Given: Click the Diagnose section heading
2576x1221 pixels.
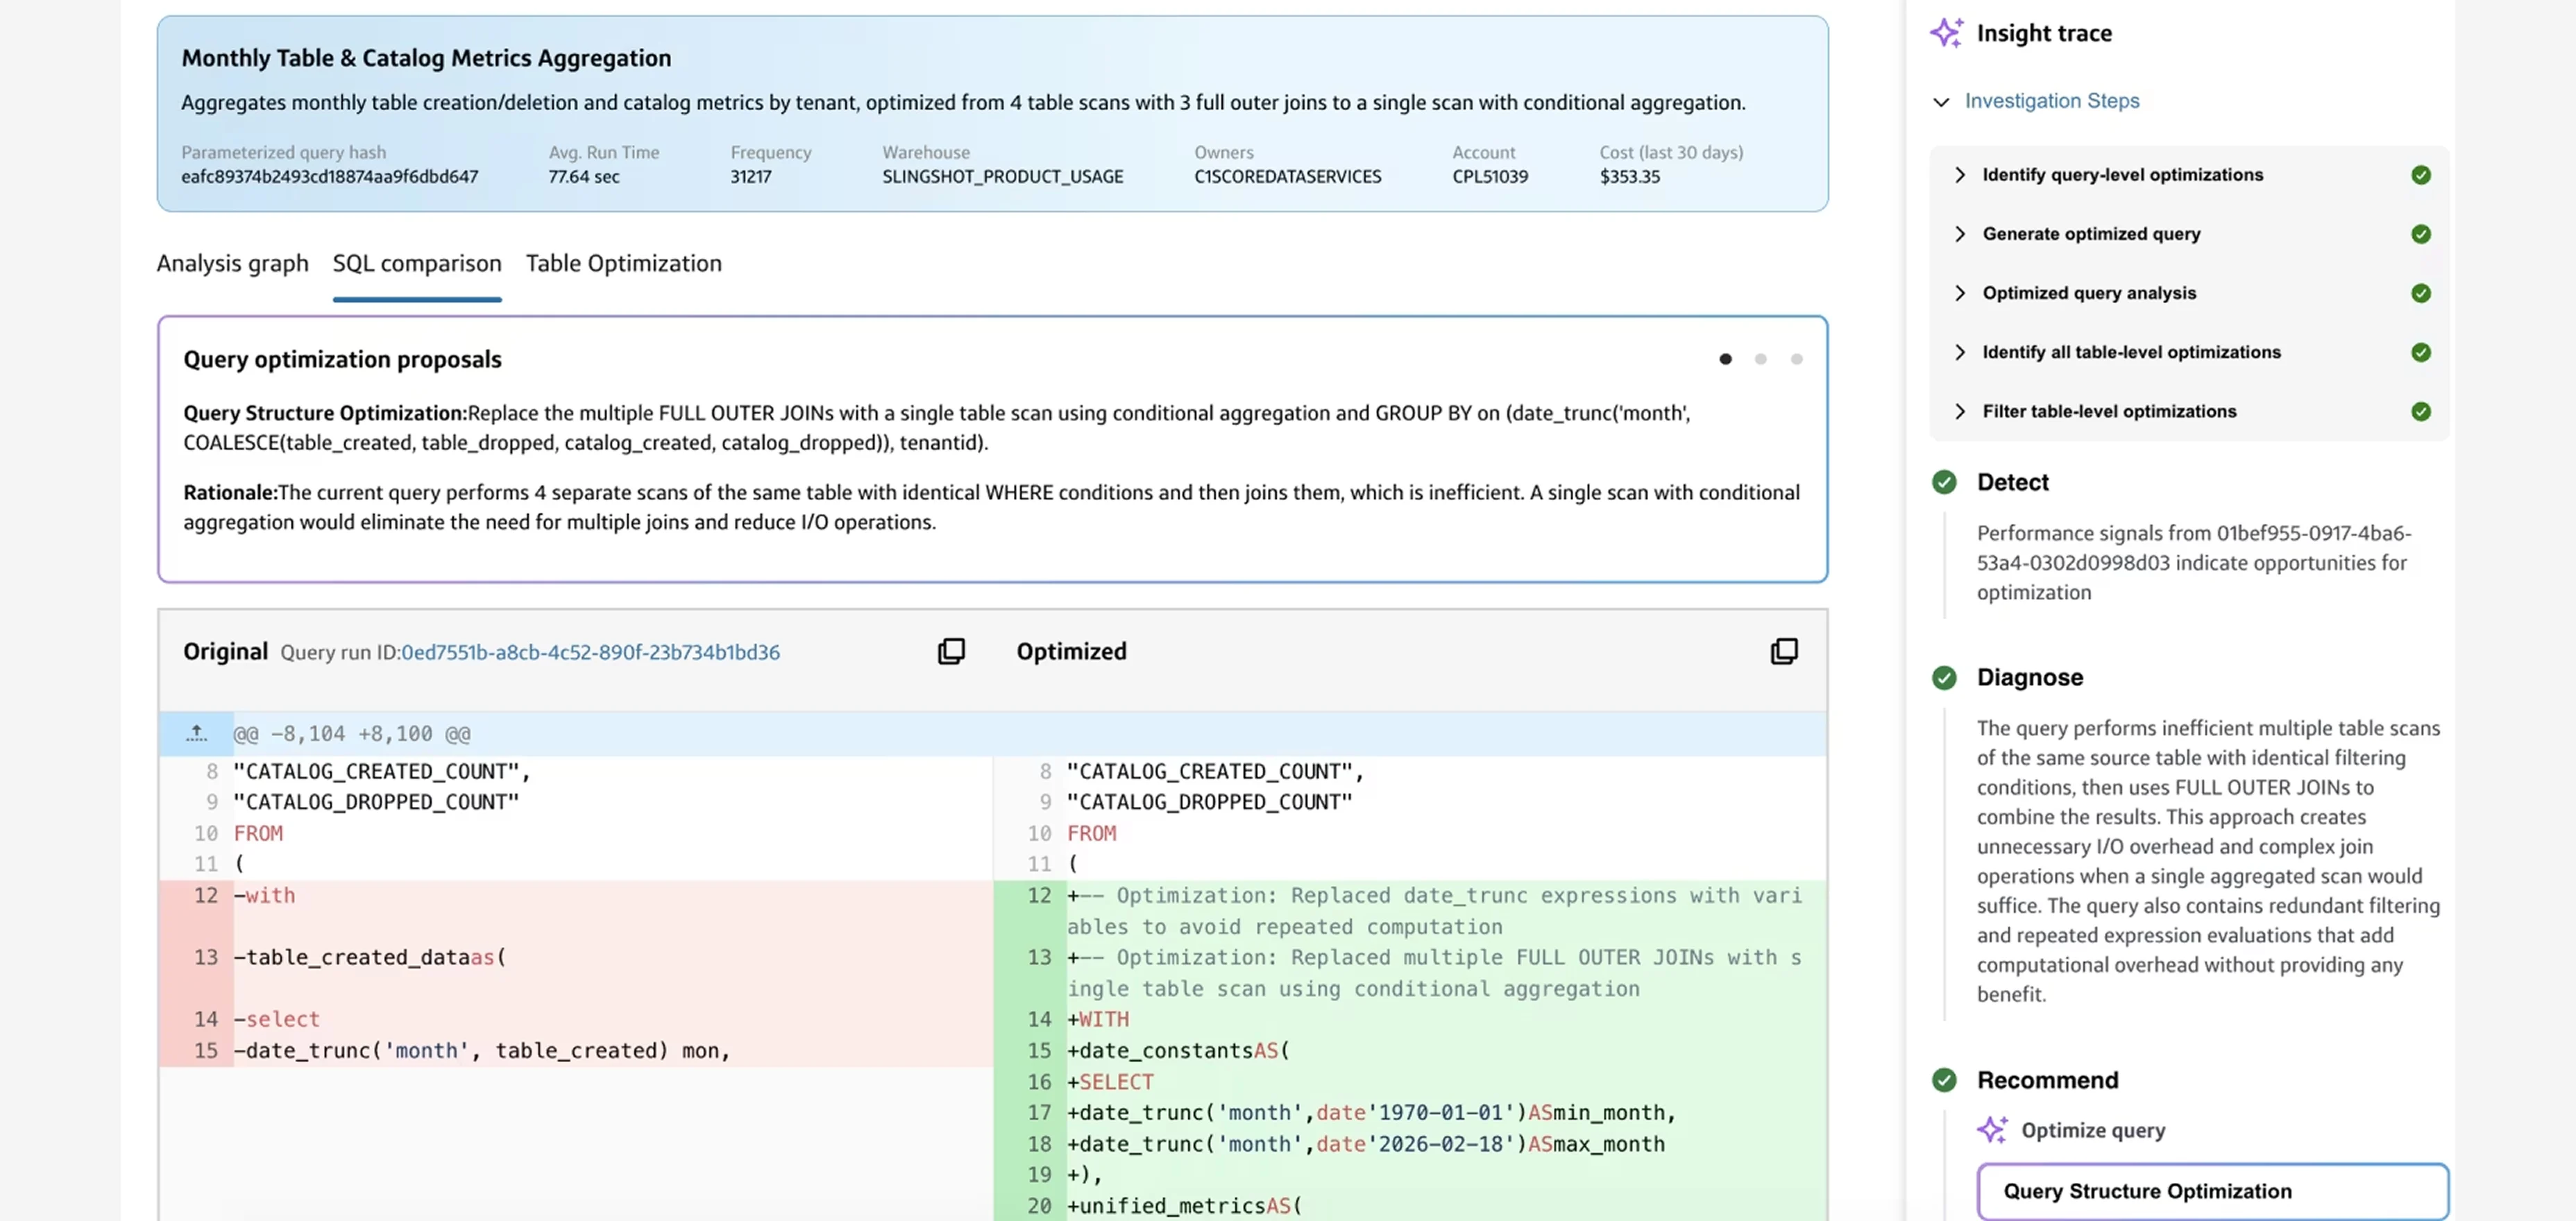Looking at the screenshot, I should 2030,677.
